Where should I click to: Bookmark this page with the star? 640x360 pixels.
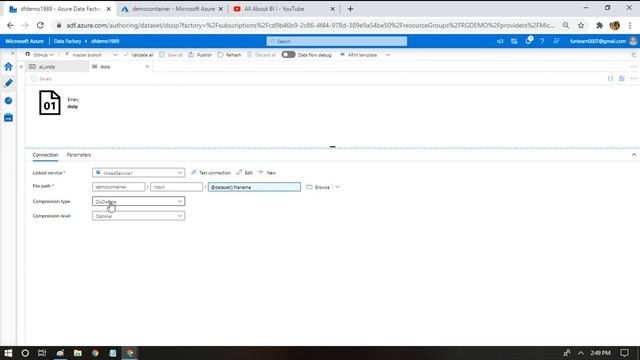point(581,25)
